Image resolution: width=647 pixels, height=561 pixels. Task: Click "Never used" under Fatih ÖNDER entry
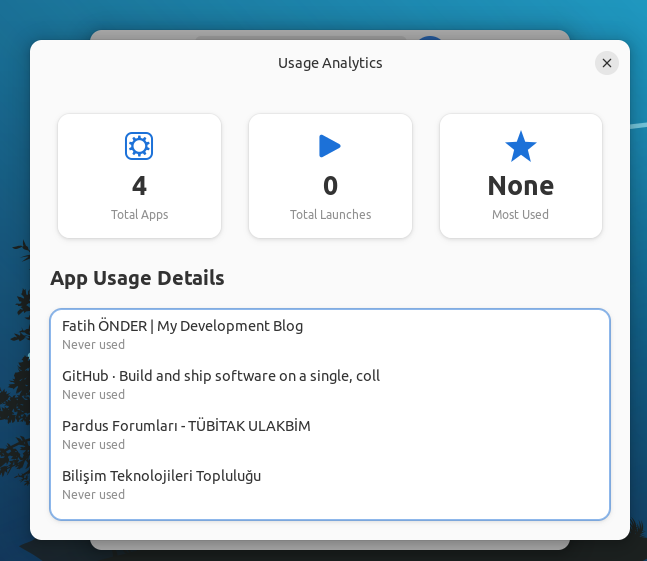[93, 345]
